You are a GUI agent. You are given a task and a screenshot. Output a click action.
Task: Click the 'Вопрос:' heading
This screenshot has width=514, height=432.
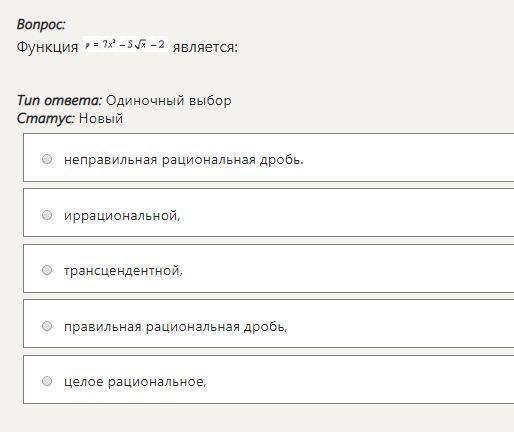click(x=41, y=24)
